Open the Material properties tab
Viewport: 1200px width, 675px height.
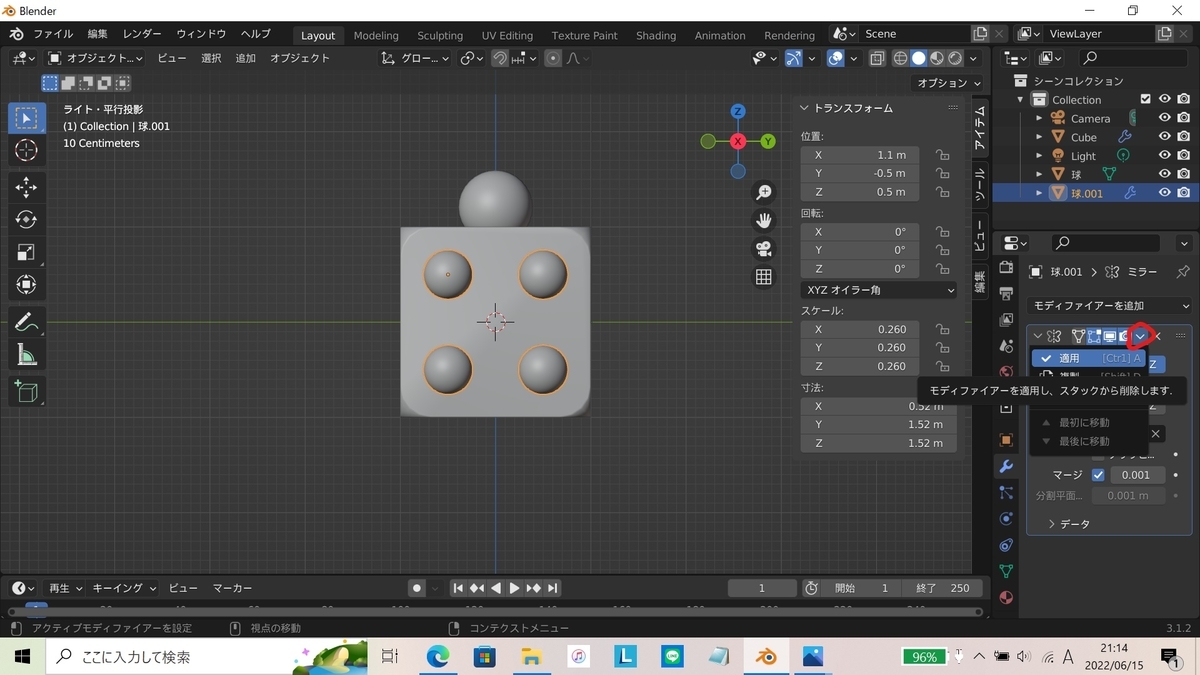1006,597
